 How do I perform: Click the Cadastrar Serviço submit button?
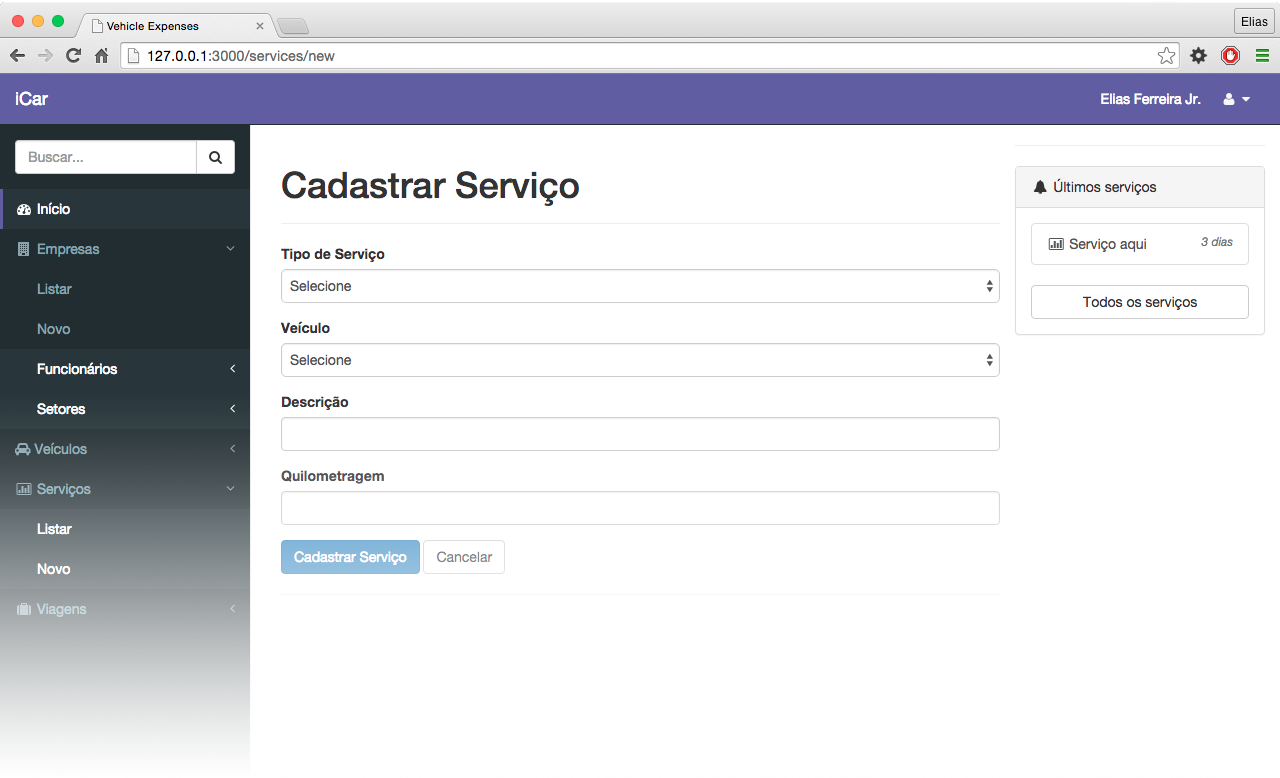(350, 557)
